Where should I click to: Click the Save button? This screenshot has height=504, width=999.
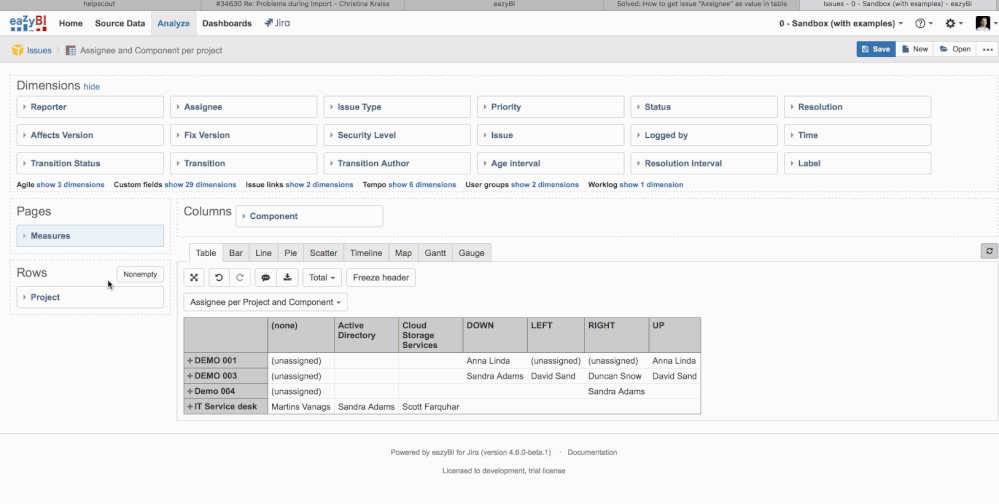876,49
